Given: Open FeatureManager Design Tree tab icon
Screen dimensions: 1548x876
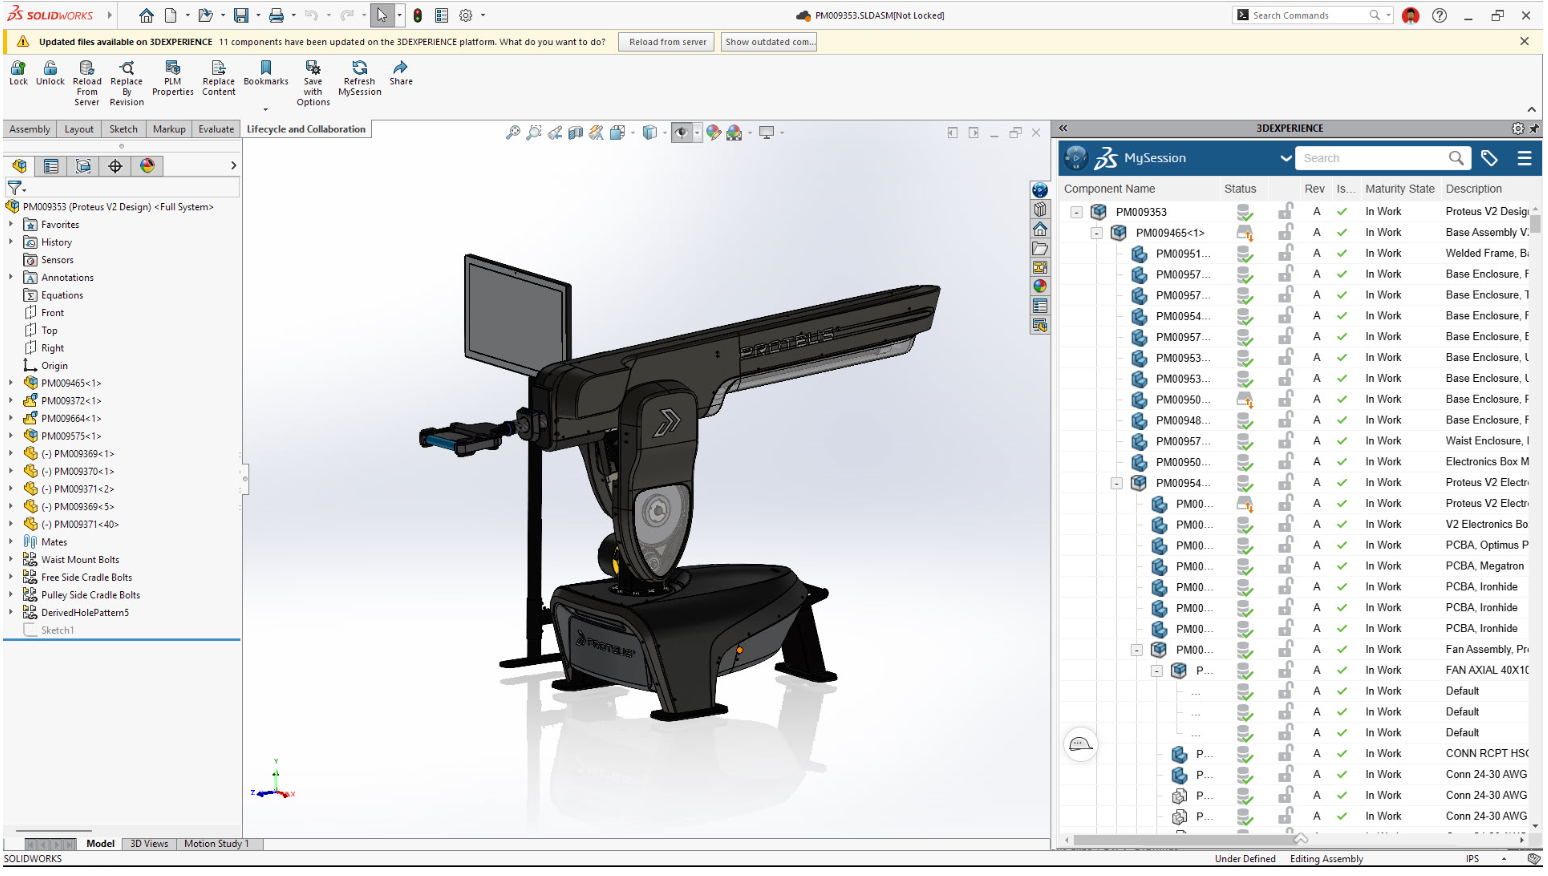Looking at the screenshot, I should (x=19, y=166).
